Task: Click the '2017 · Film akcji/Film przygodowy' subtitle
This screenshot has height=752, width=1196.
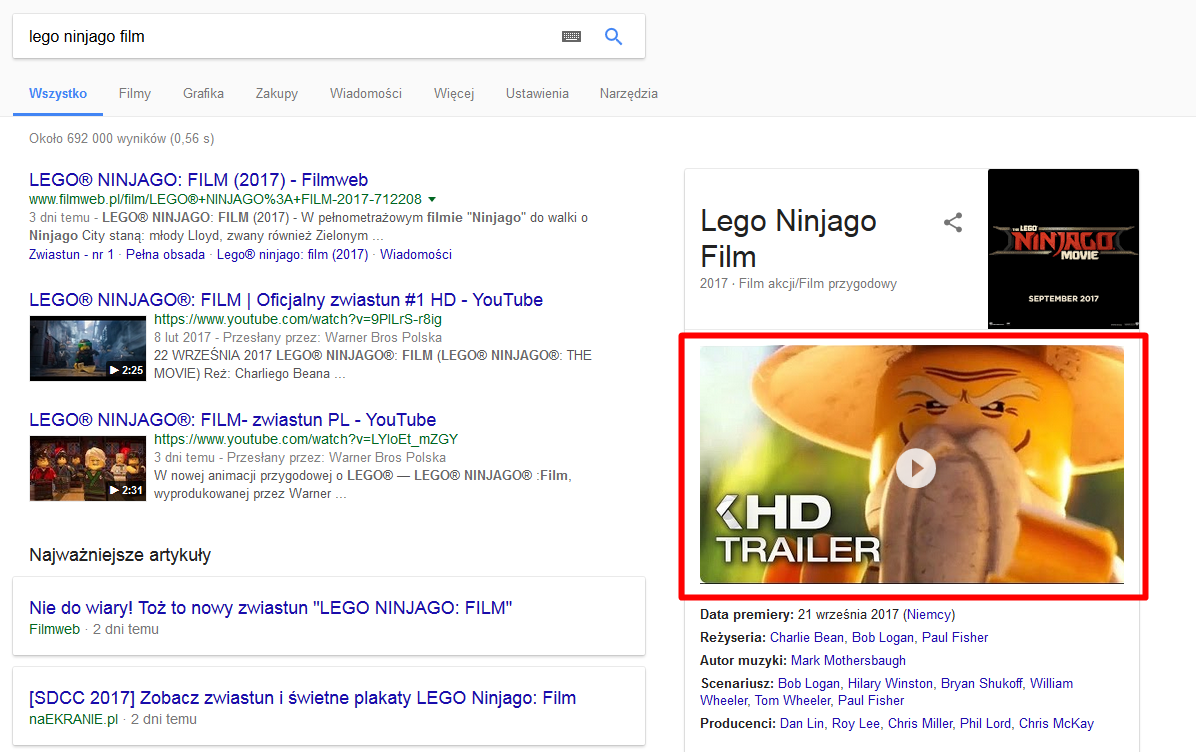Action: (x=799, y=283)
